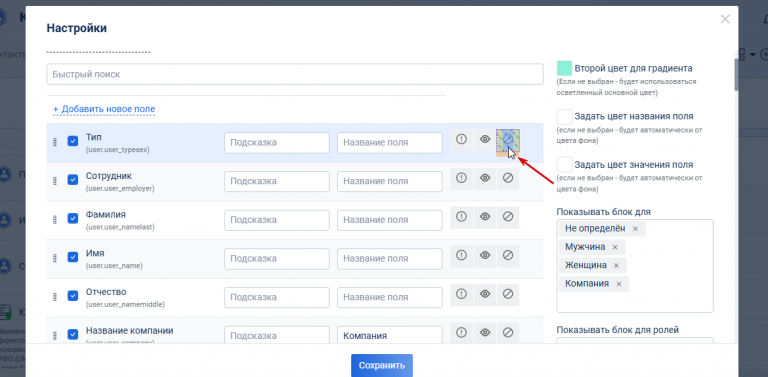Click the Компания field name input
Screen dimensions: 768x377
(390, 335)
